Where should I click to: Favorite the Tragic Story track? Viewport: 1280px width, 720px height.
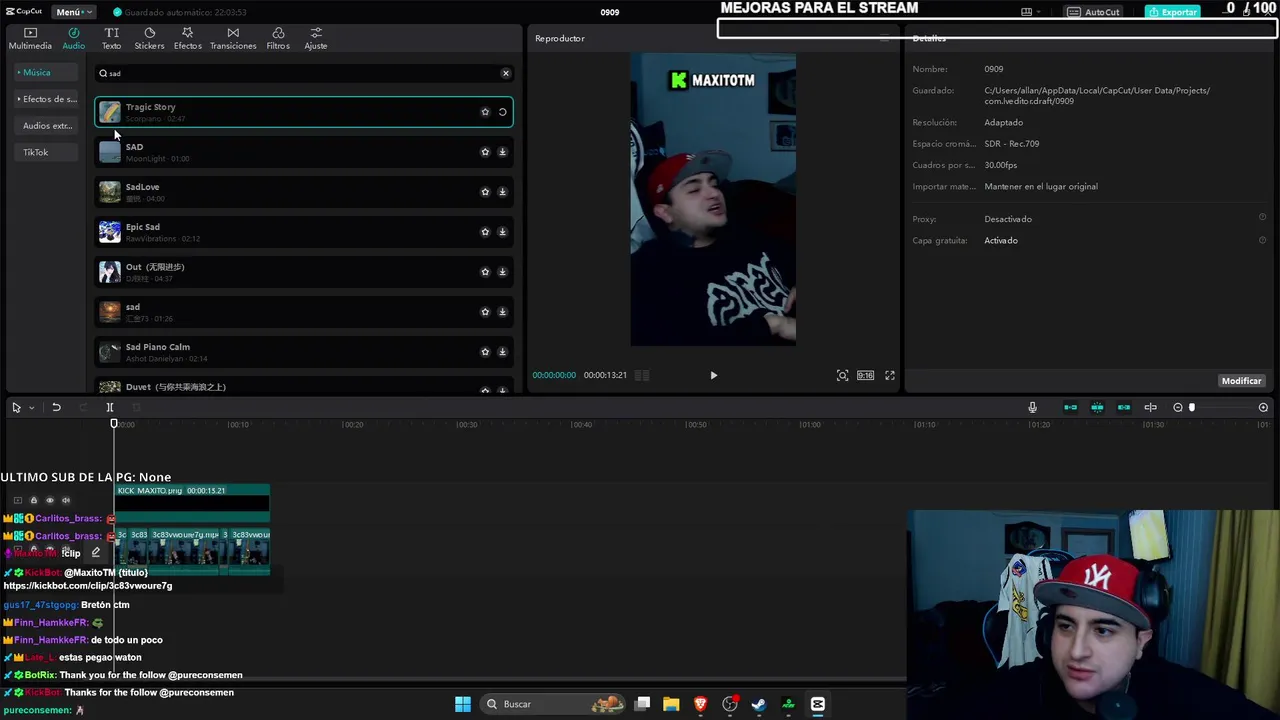point(485,112)
